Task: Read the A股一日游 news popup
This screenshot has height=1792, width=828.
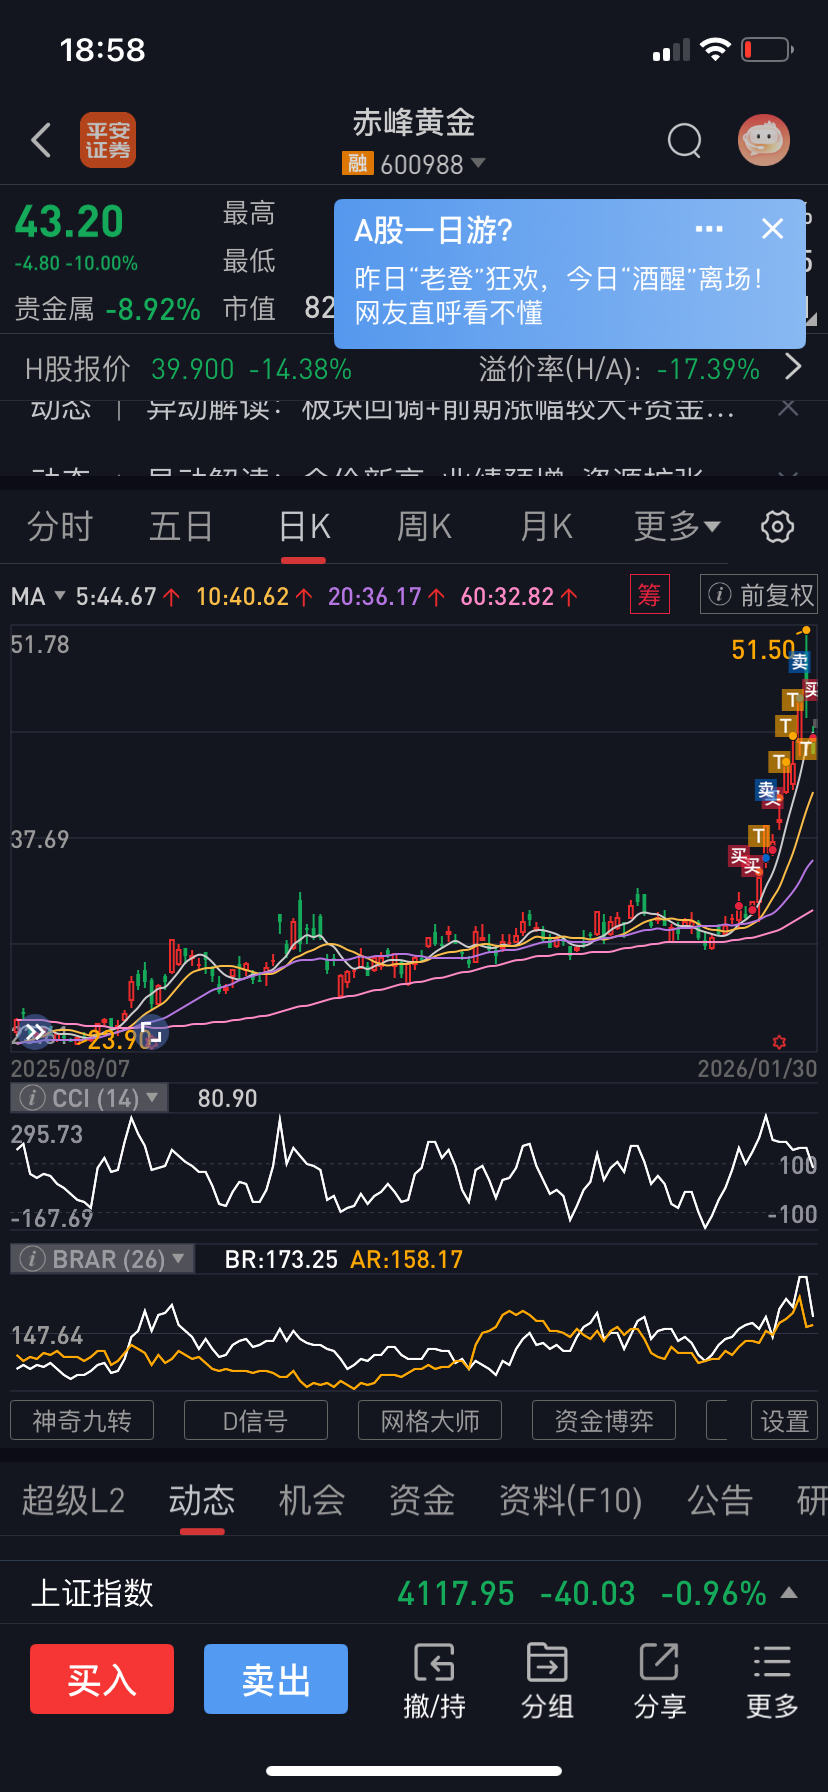Action: tap(570, 273)
